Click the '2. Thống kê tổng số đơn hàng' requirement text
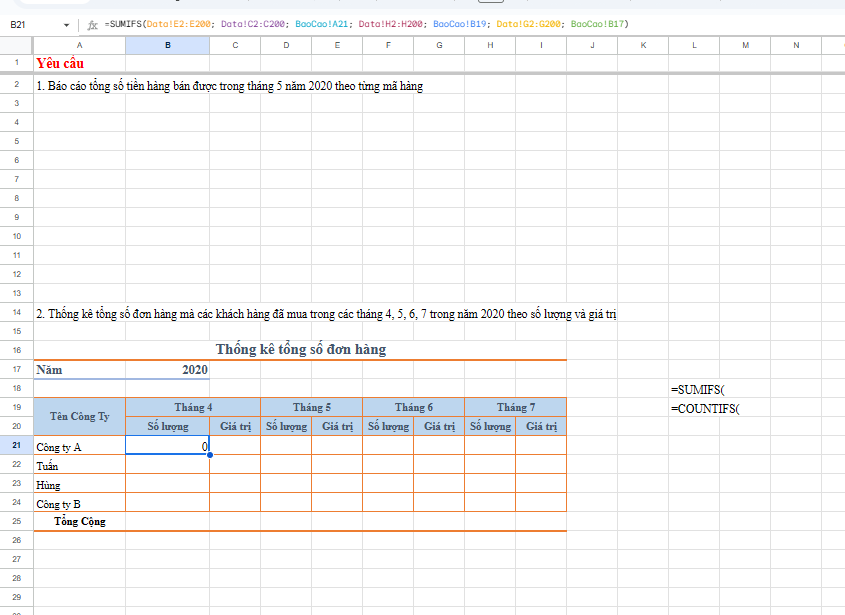Image resolution: width=845 pixels, height=615 pixels. 326,314
